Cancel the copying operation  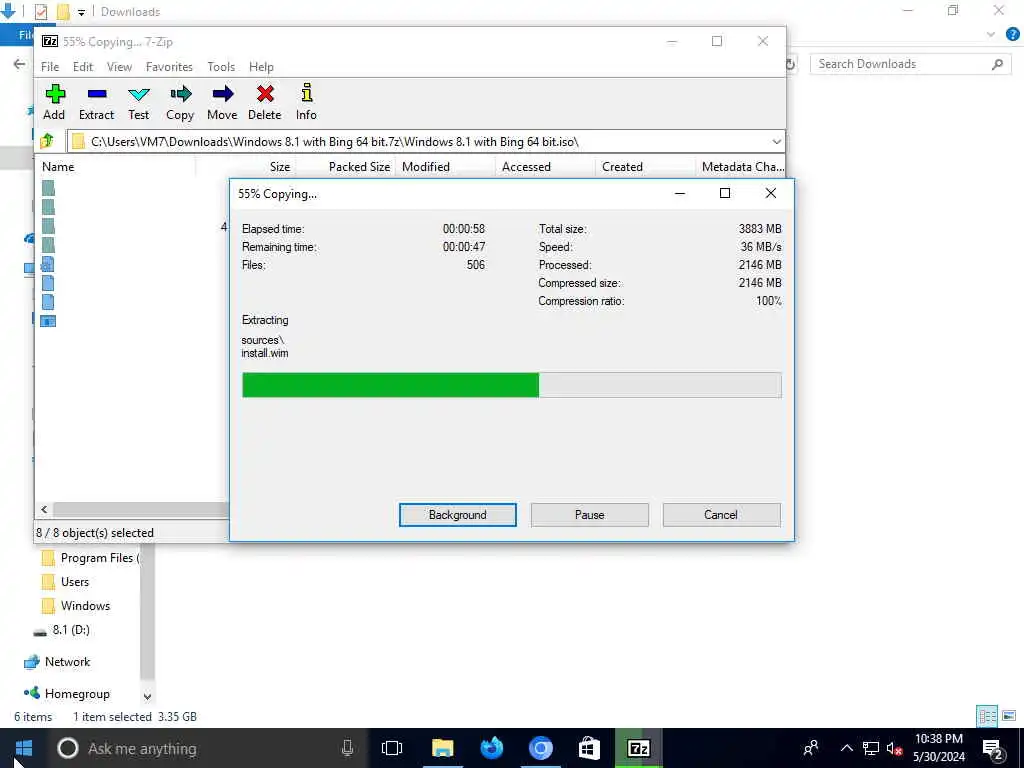[721, 515]
